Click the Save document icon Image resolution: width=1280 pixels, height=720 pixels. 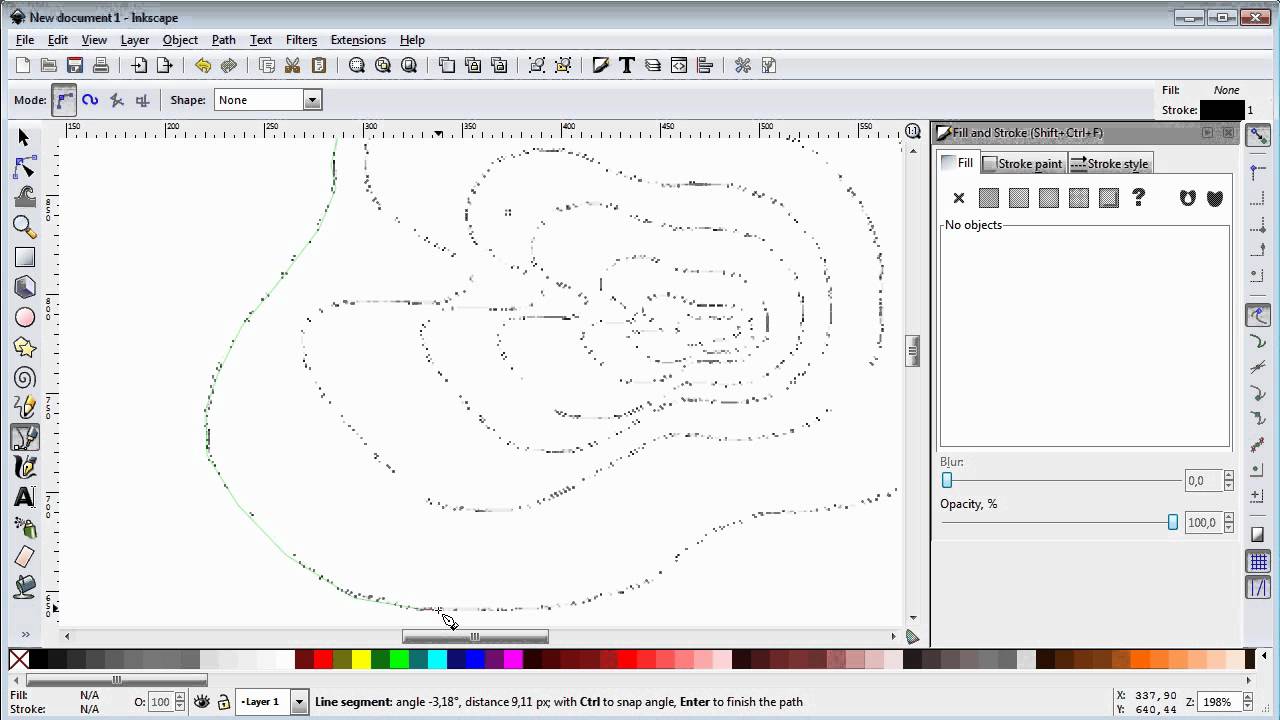[x=75, y=66]
